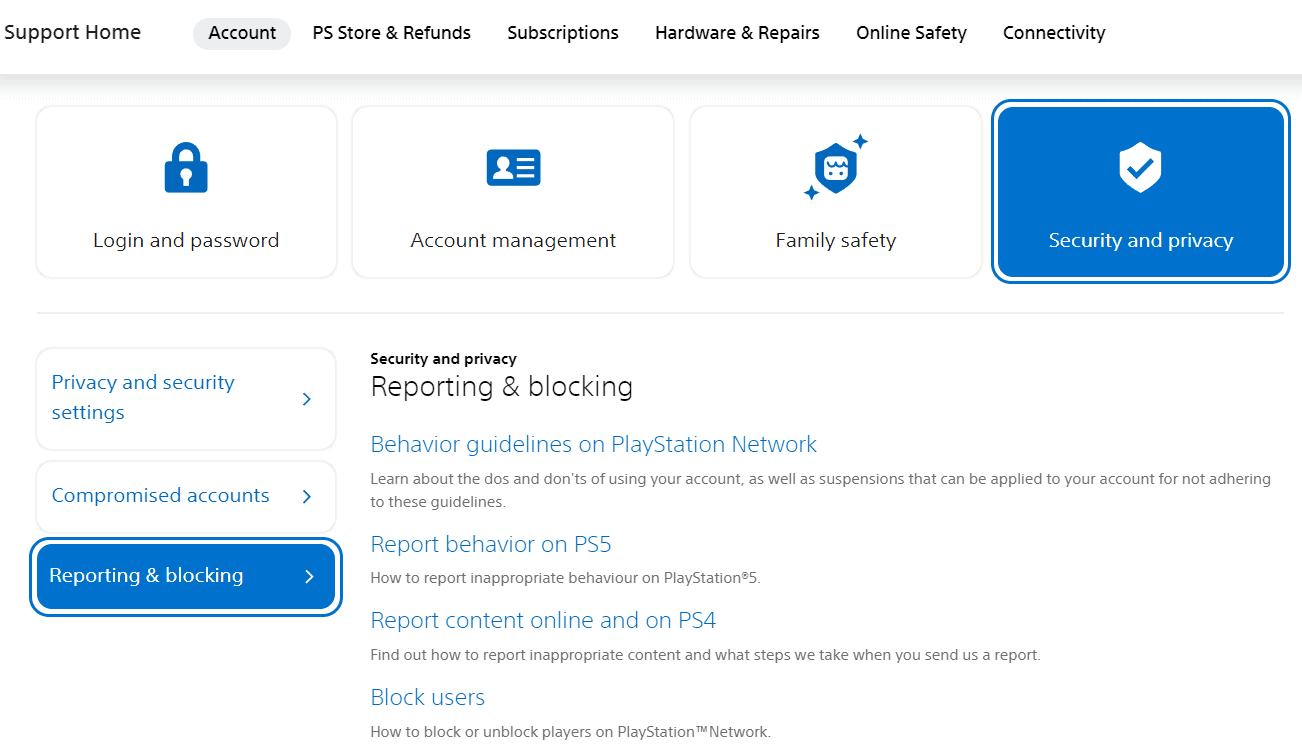The image size is (1302, 755).
Task: Switch to the Hardware & Repairs tab
Action: point(737,32)
